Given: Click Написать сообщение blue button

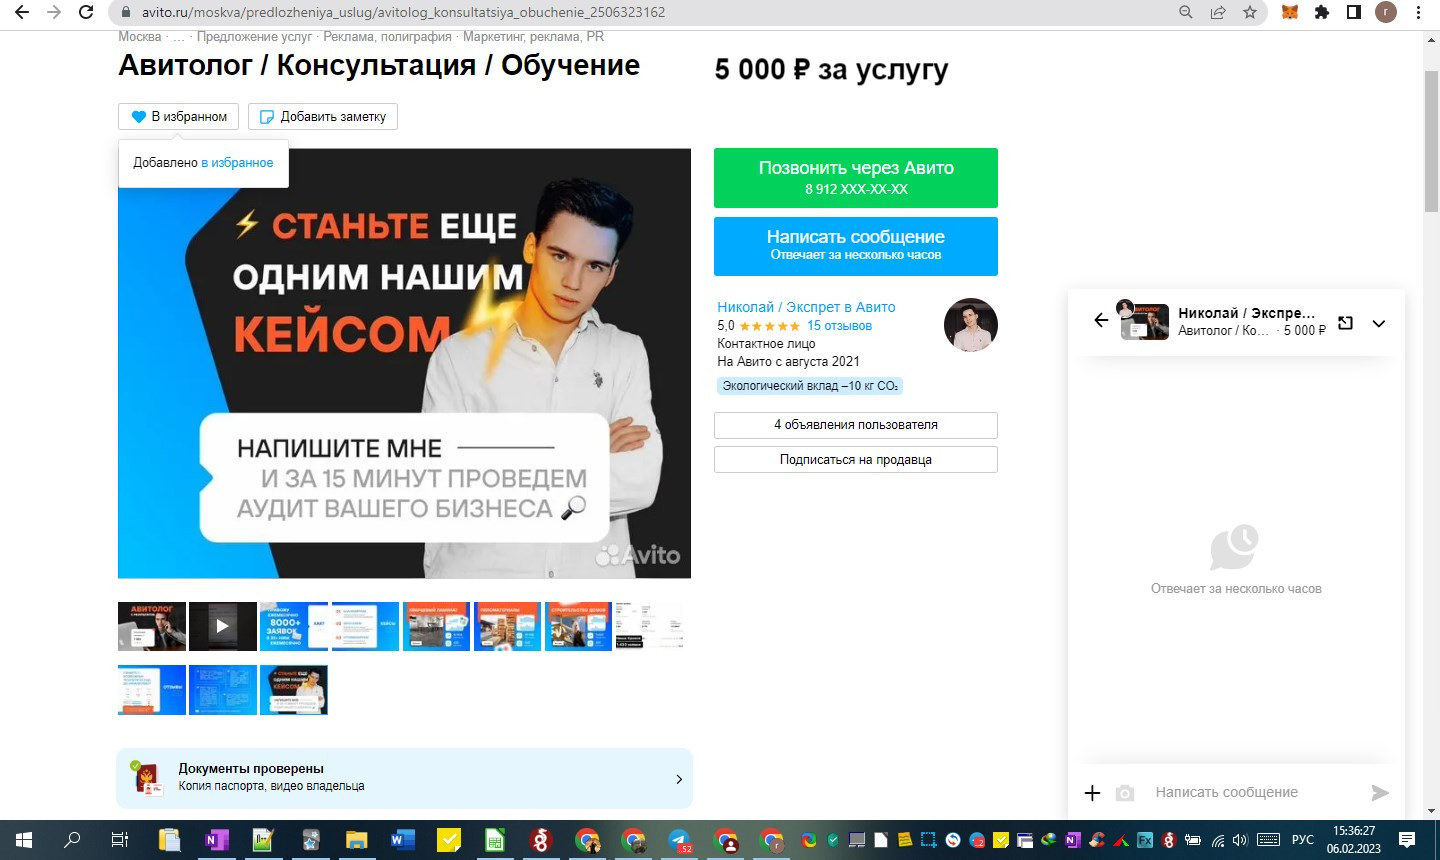Looking at the screenshot, I should point(856,246).
